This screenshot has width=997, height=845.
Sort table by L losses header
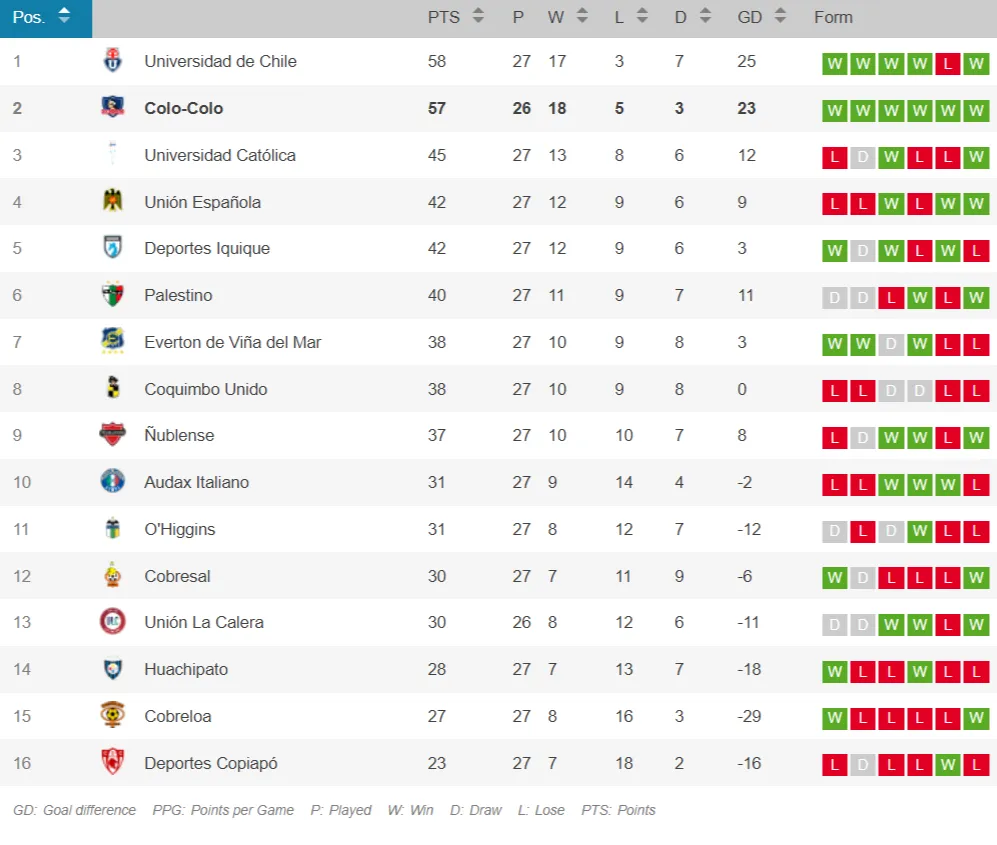click(630, 17)
